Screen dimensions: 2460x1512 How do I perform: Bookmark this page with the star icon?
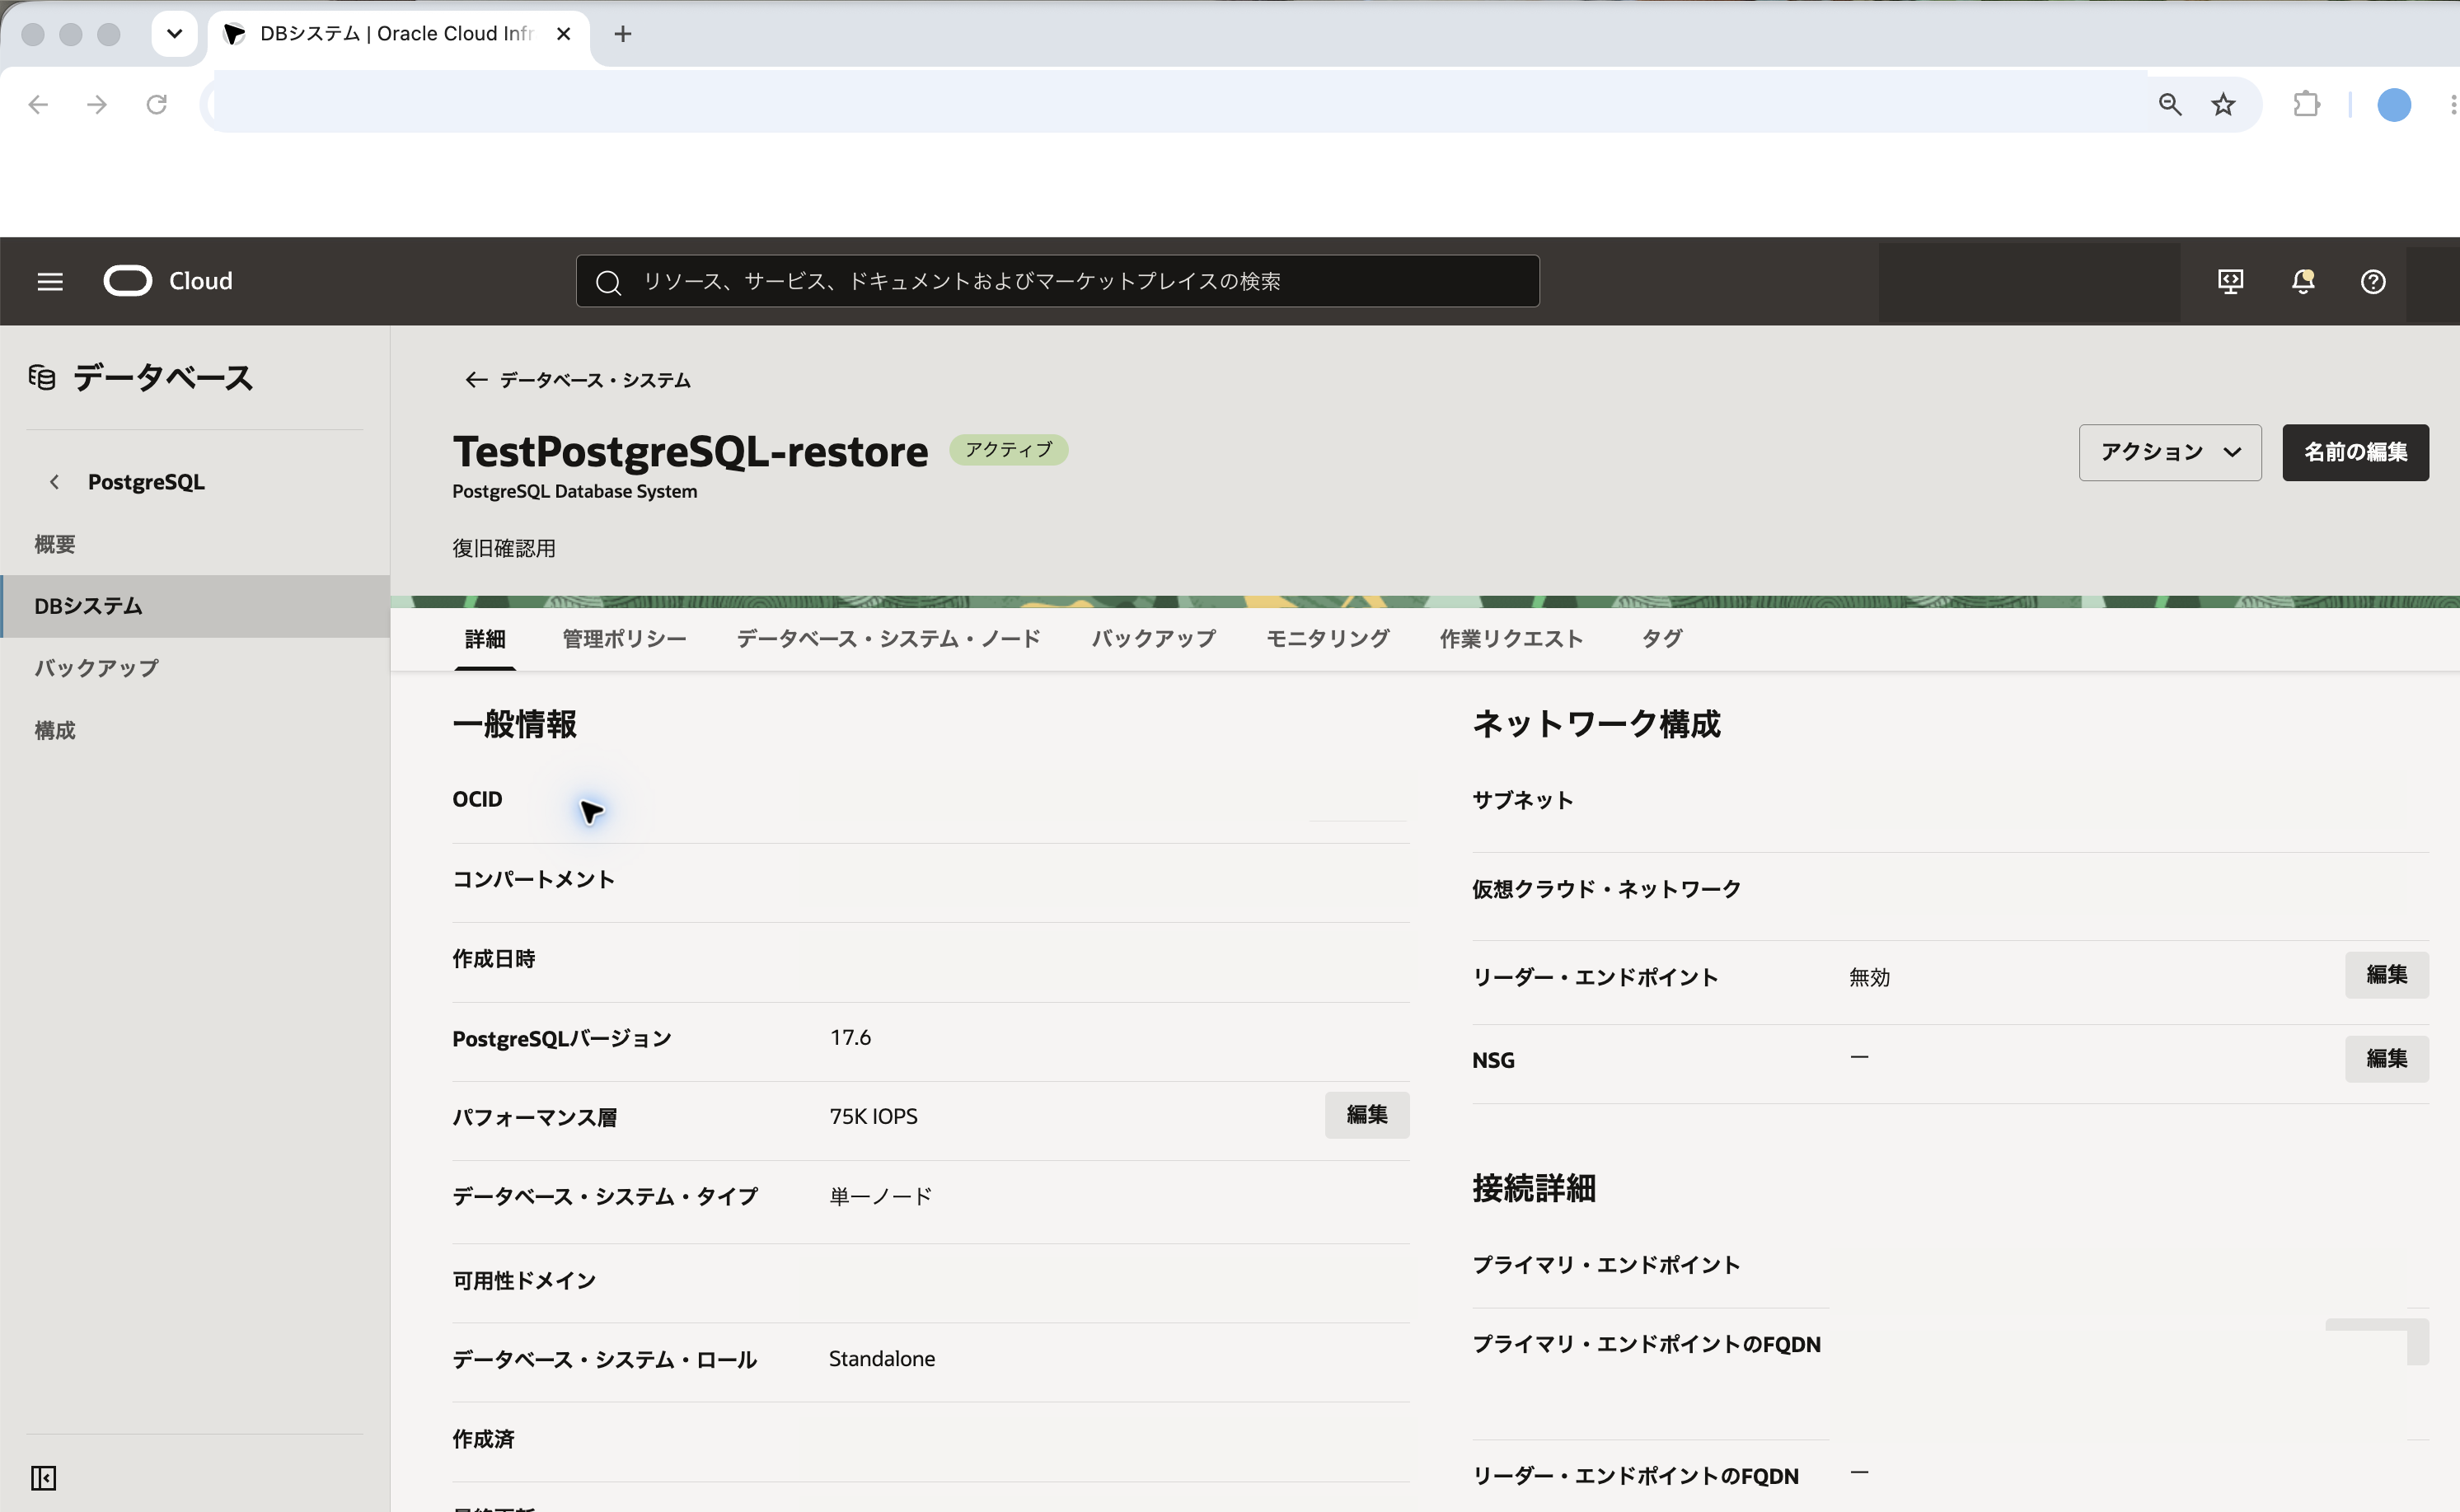pos(2223,104)
